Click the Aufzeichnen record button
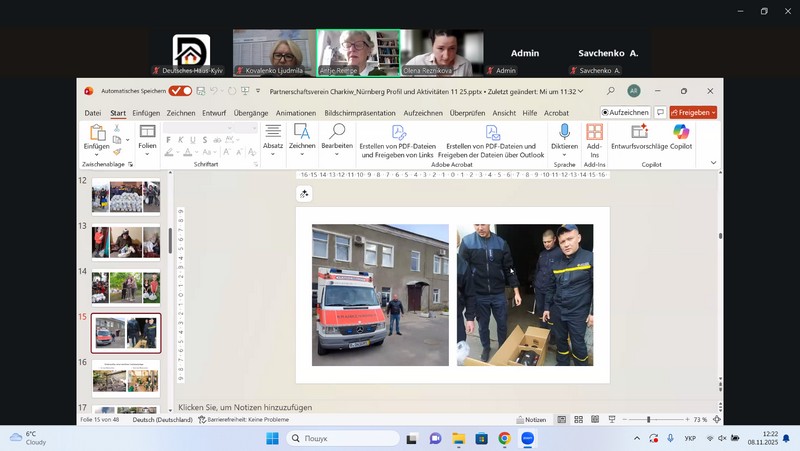 (x=626, y=113)
